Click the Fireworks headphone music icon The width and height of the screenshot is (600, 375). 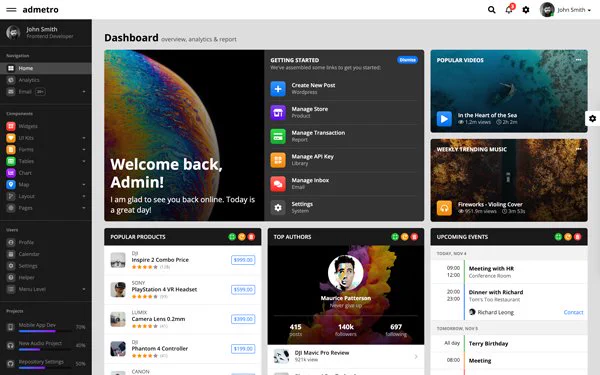[x=444, y=208]
